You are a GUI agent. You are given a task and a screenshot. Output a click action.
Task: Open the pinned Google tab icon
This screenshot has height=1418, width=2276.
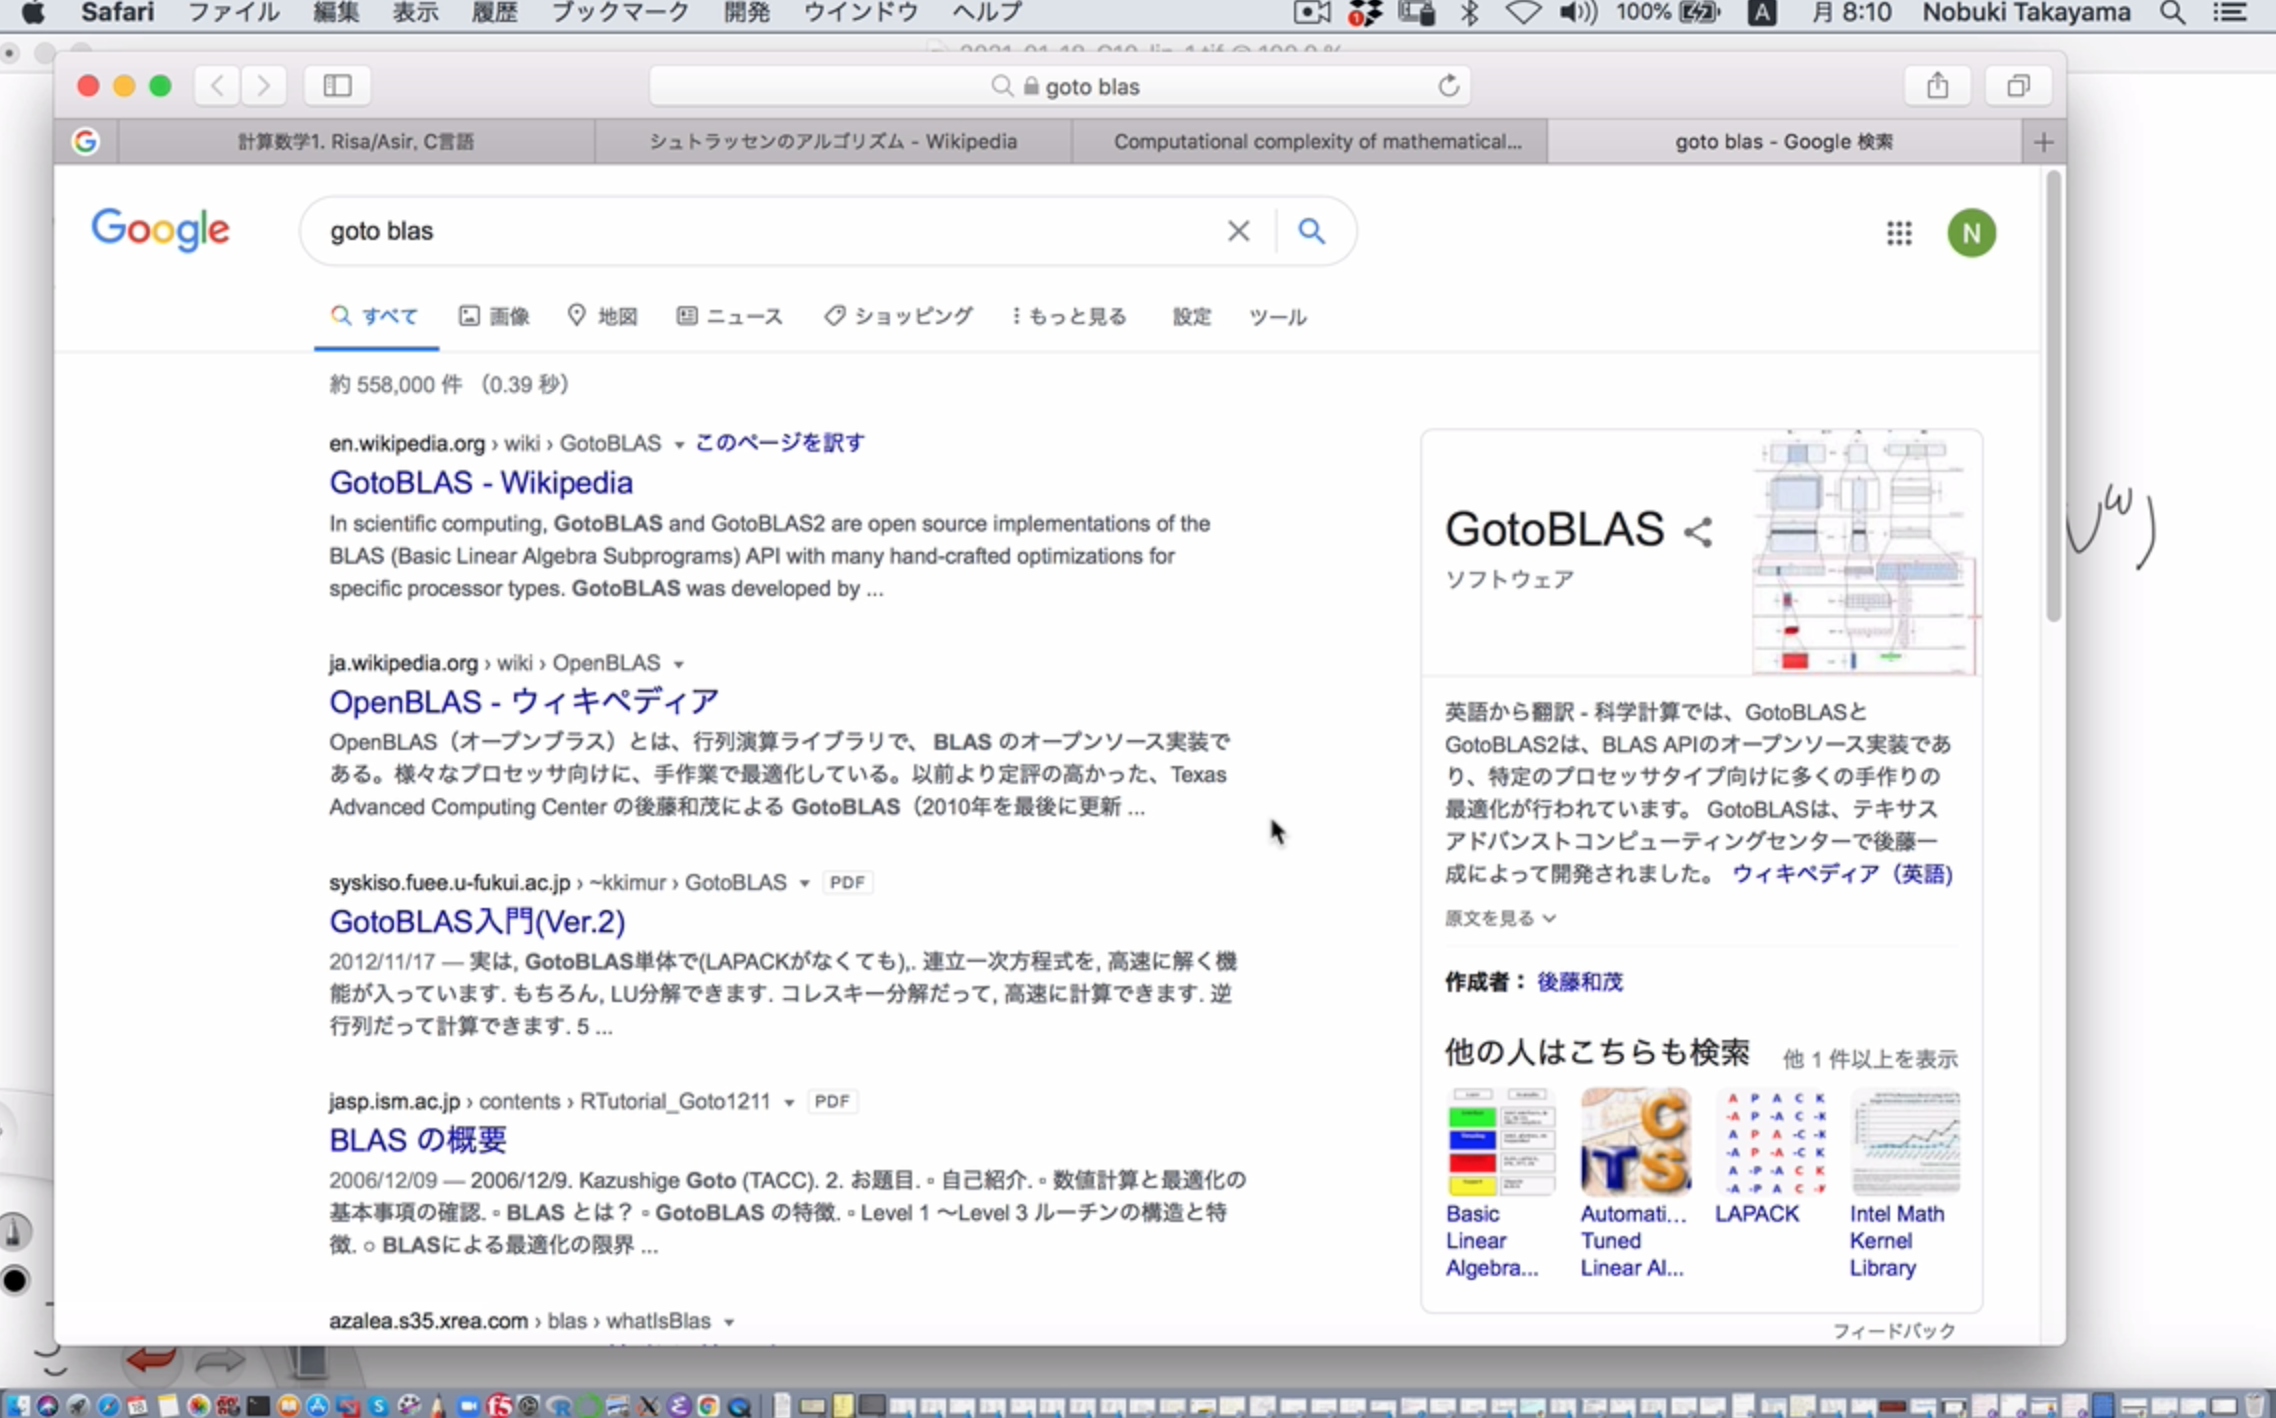pos(86,142)
